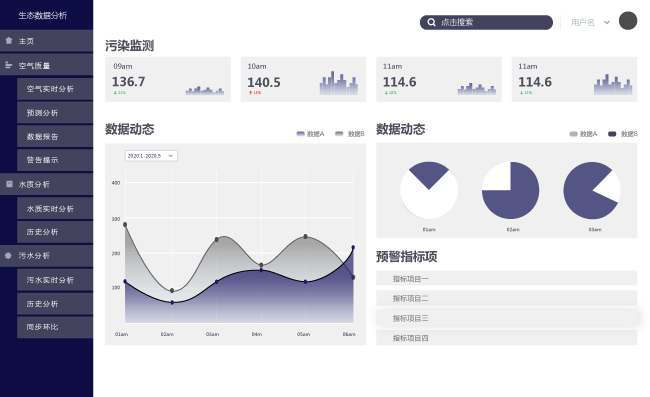The width and height of the screenshot is (650, 397).
Task: Open the 主页 menu item
Action: (46, 41)
